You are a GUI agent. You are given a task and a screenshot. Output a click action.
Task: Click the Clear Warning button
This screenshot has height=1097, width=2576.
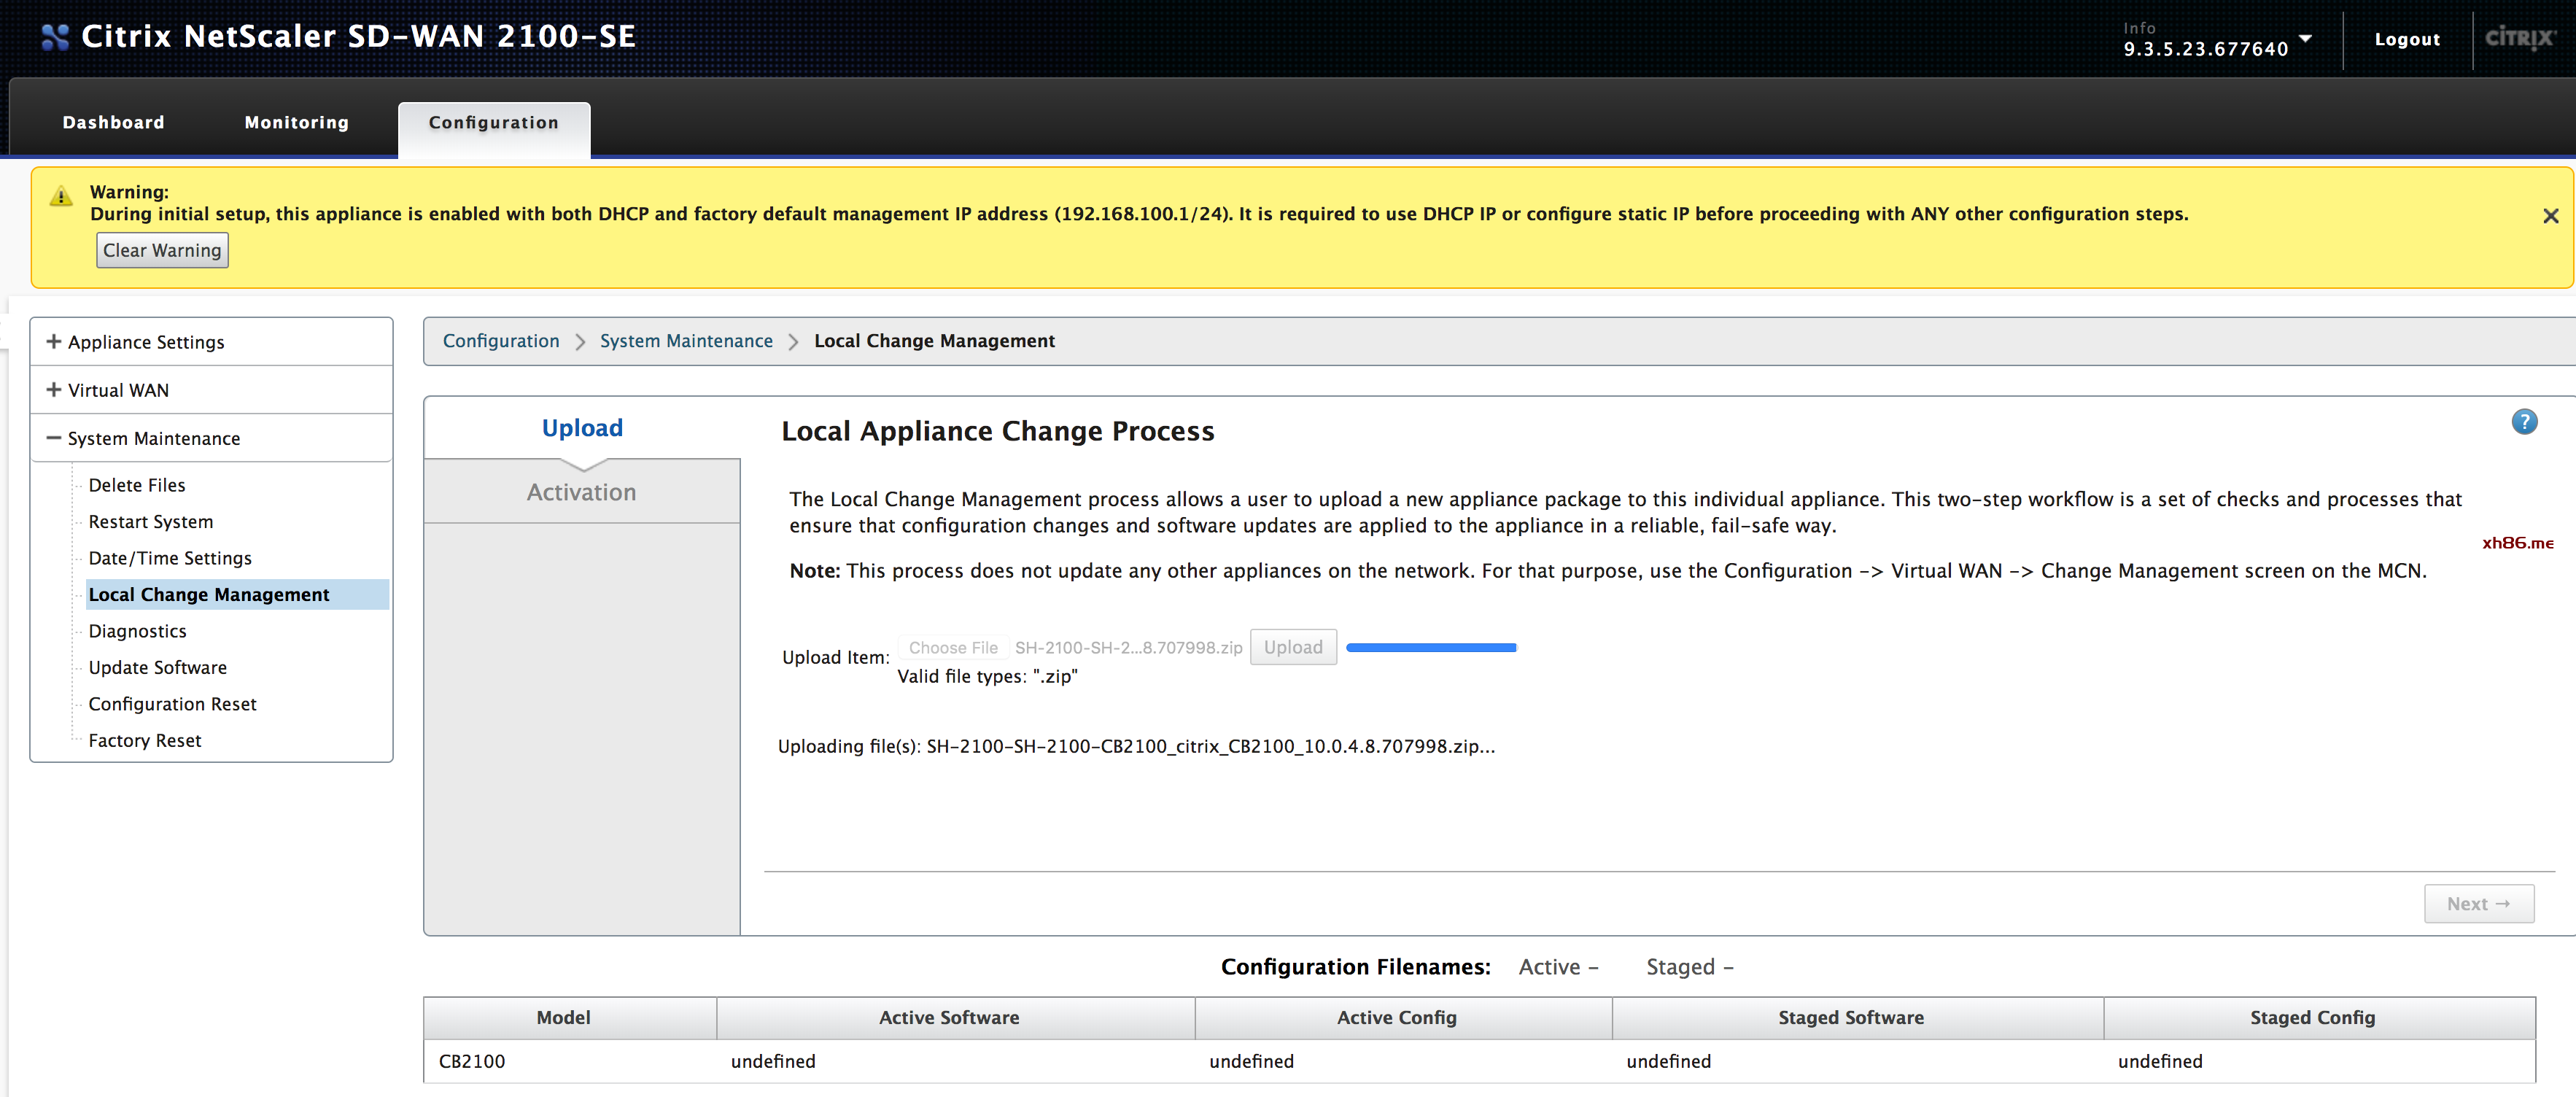point(162,250)
